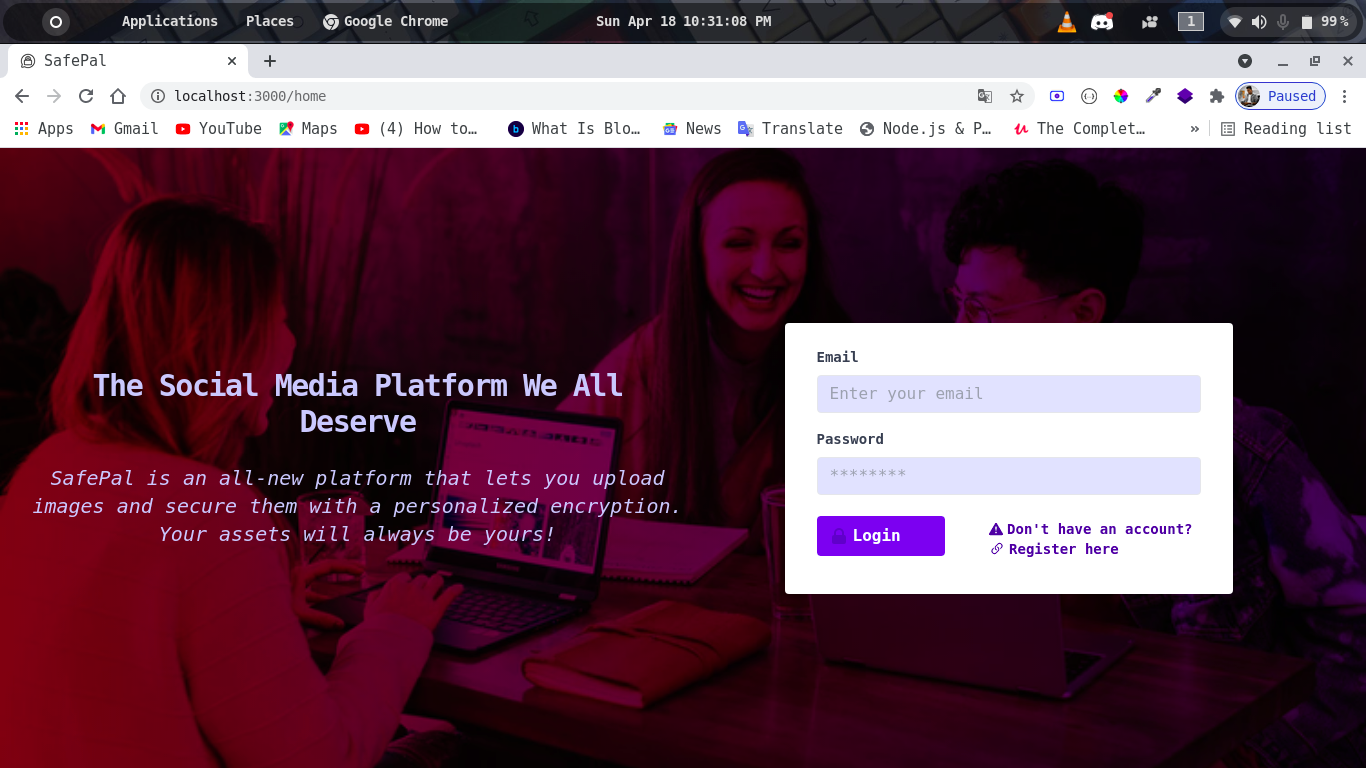The width and height of the screenshot is (1366, 768).
Task: Reload the current page
Action: coord(86,96)
